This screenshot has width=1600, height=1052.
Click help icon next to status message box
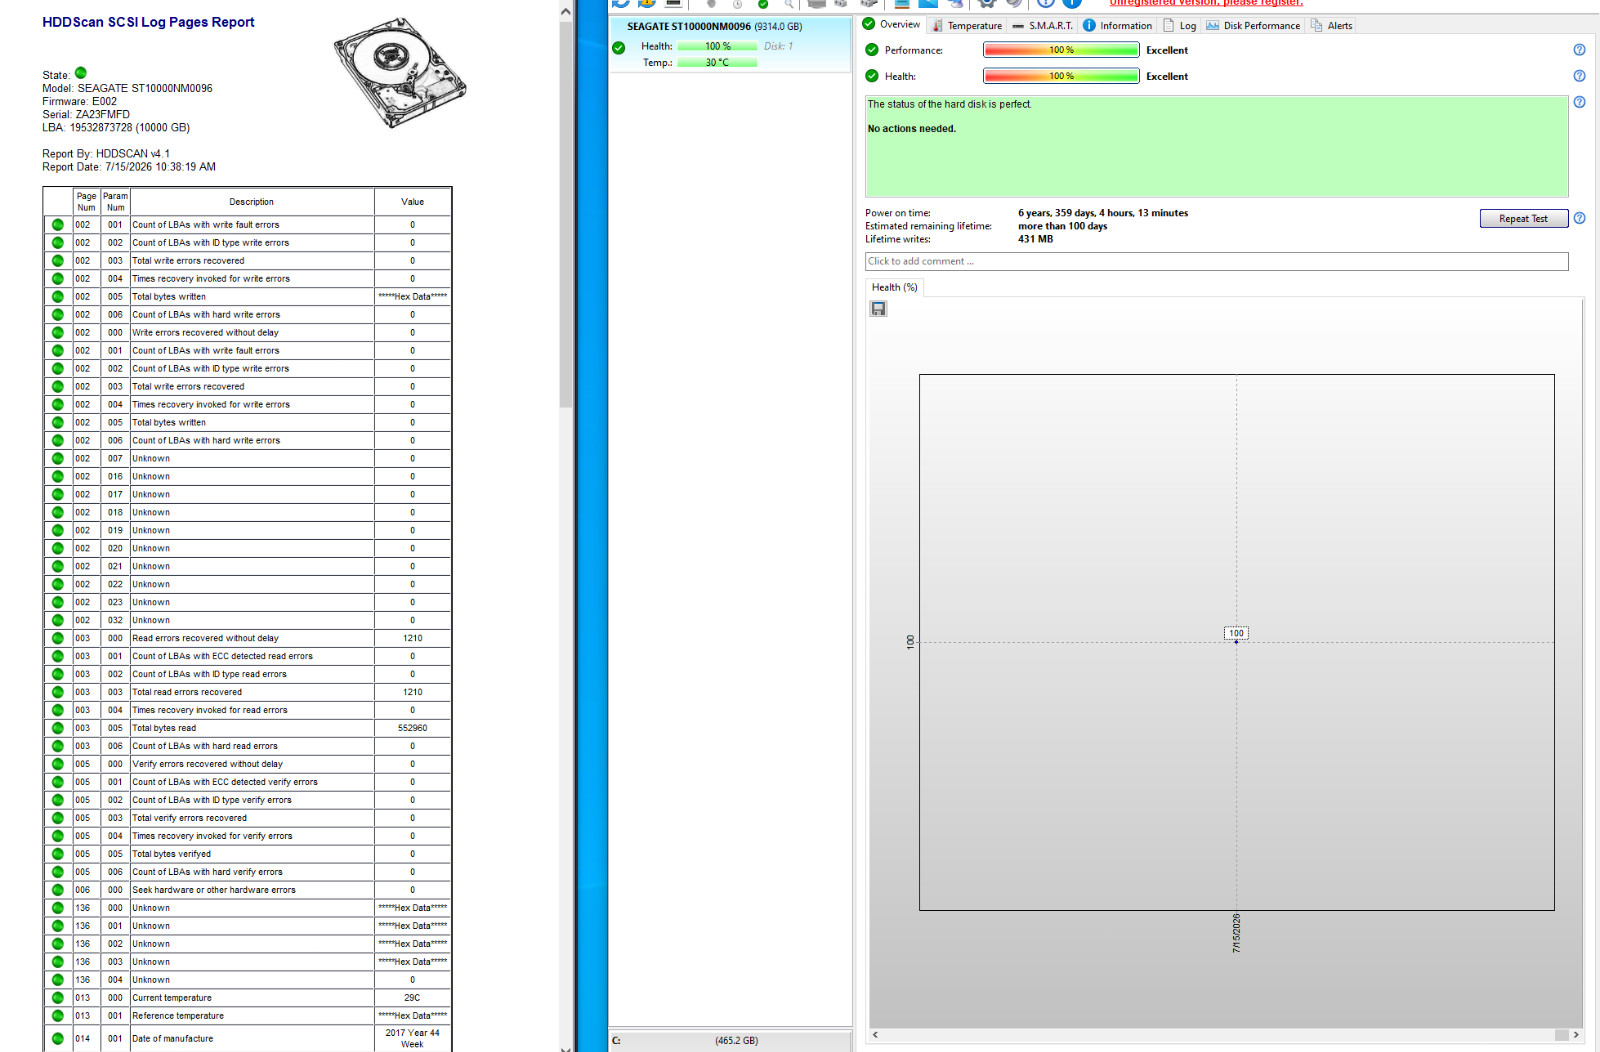pos(1579,102)
